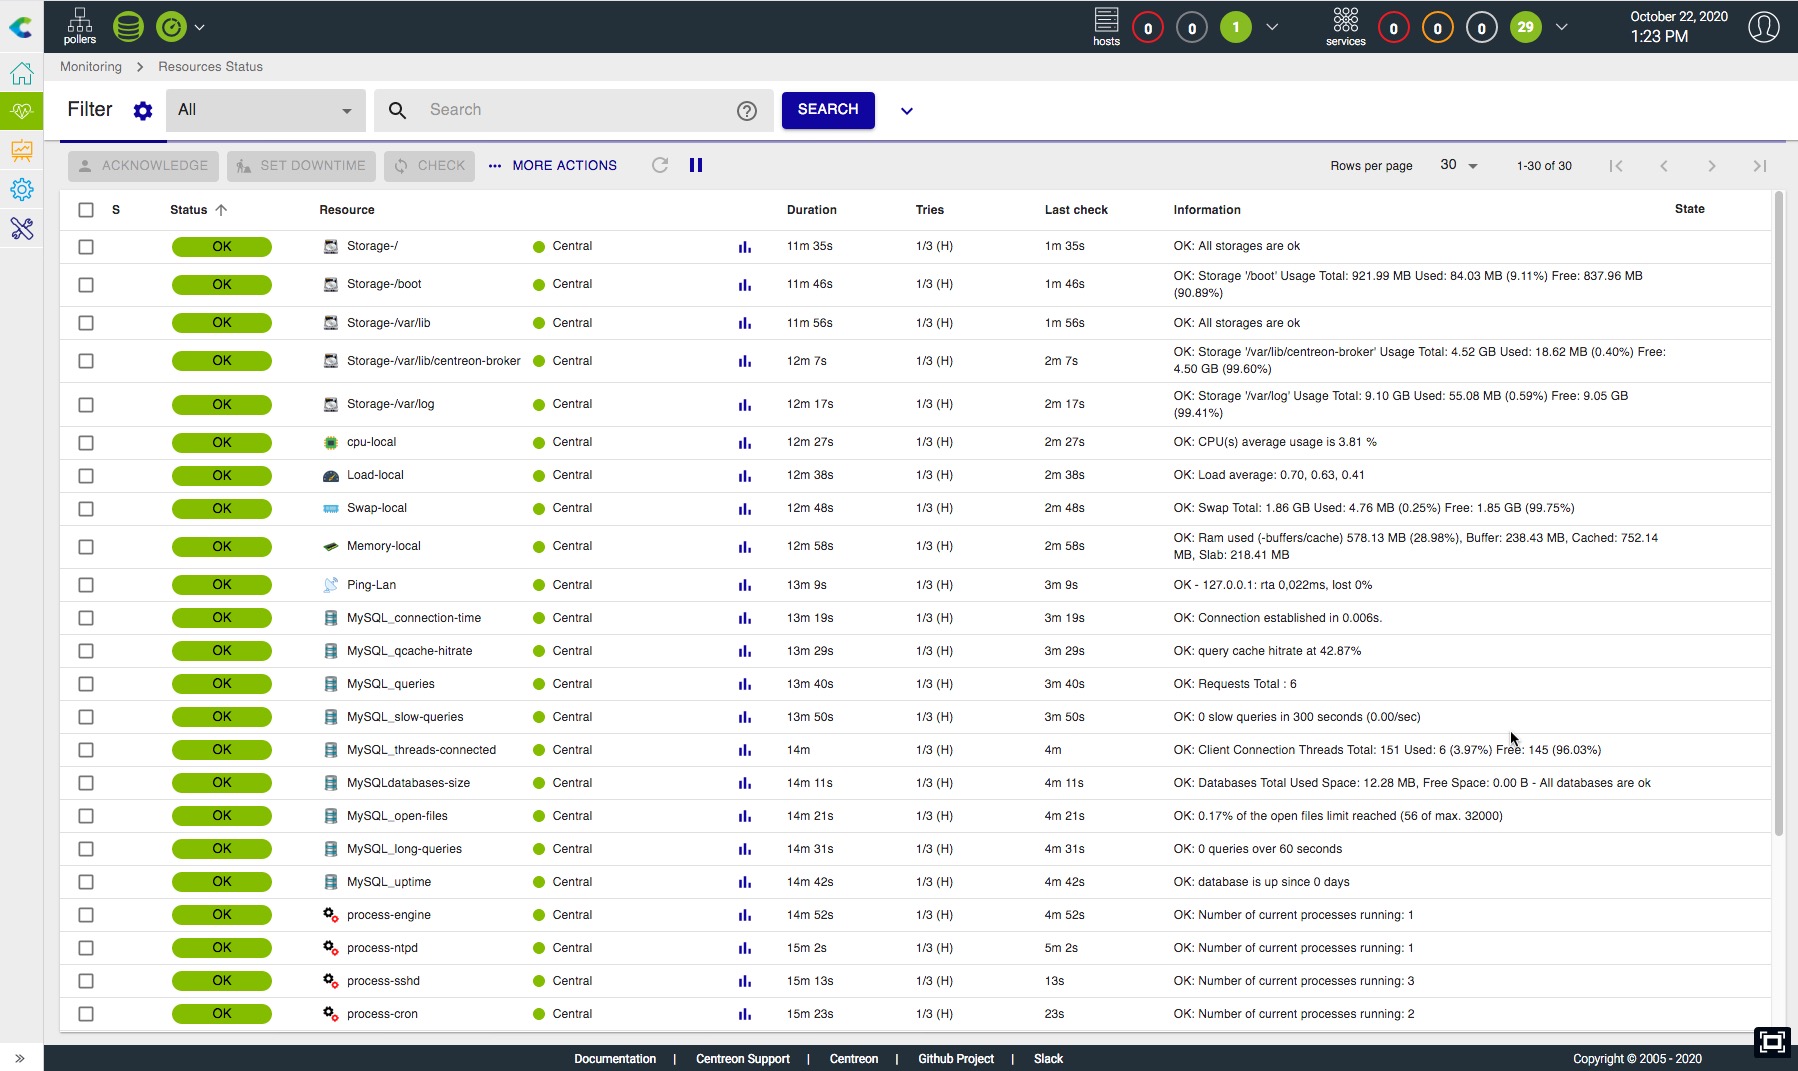Expand advanced search criteria chevron
Screen dimensions: 1798x1071
(907, 111)
